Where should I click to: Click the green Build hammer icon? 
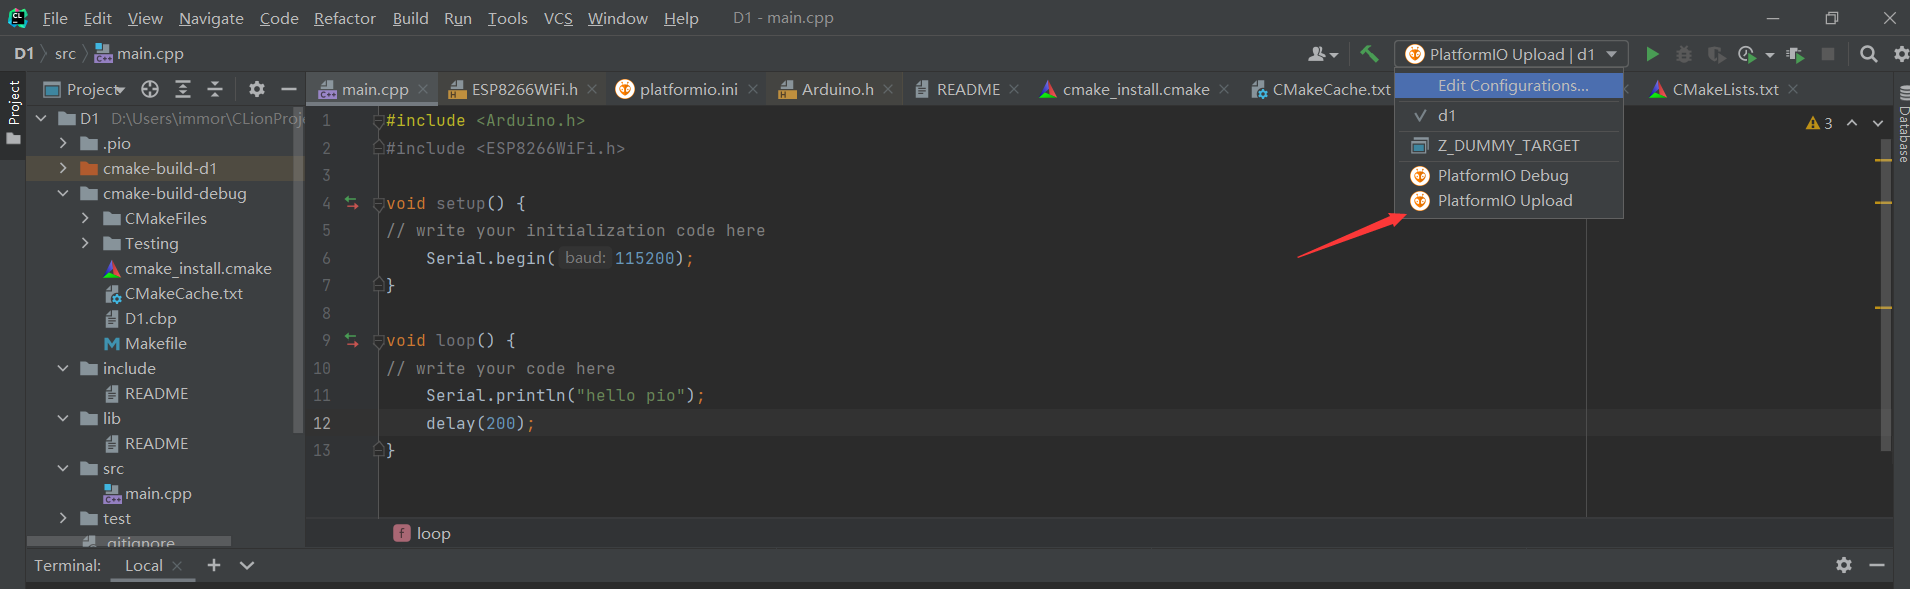(1368, 54)
